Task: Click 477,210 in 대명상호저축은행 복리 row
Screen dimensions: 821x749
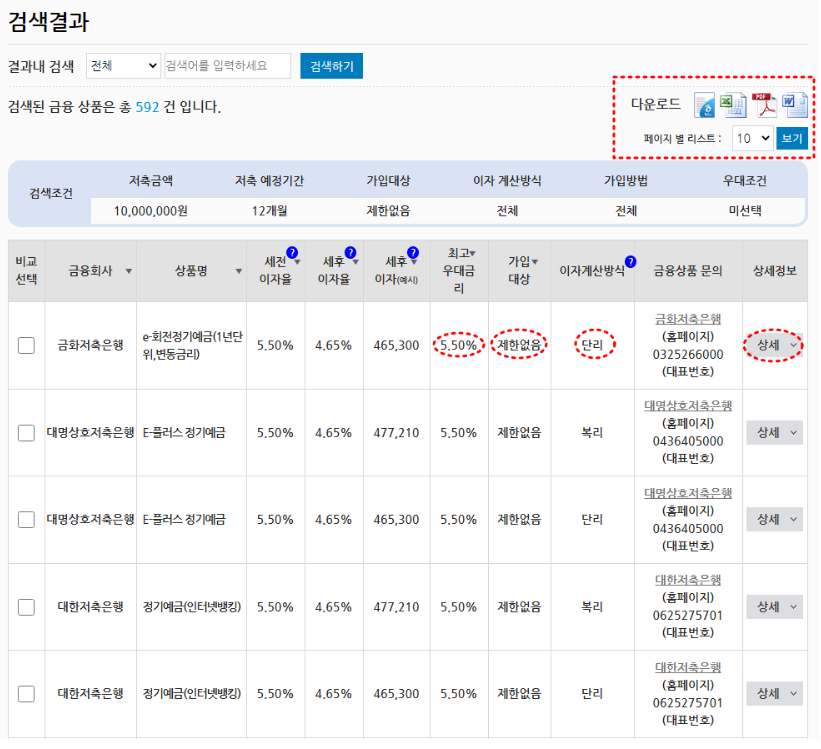Action: pos(396,433)
